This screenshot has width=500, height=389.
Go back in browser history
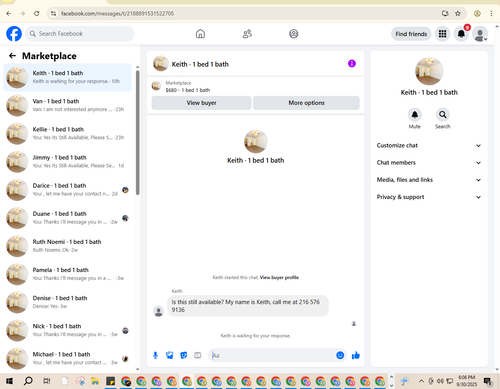click(9, 13)
